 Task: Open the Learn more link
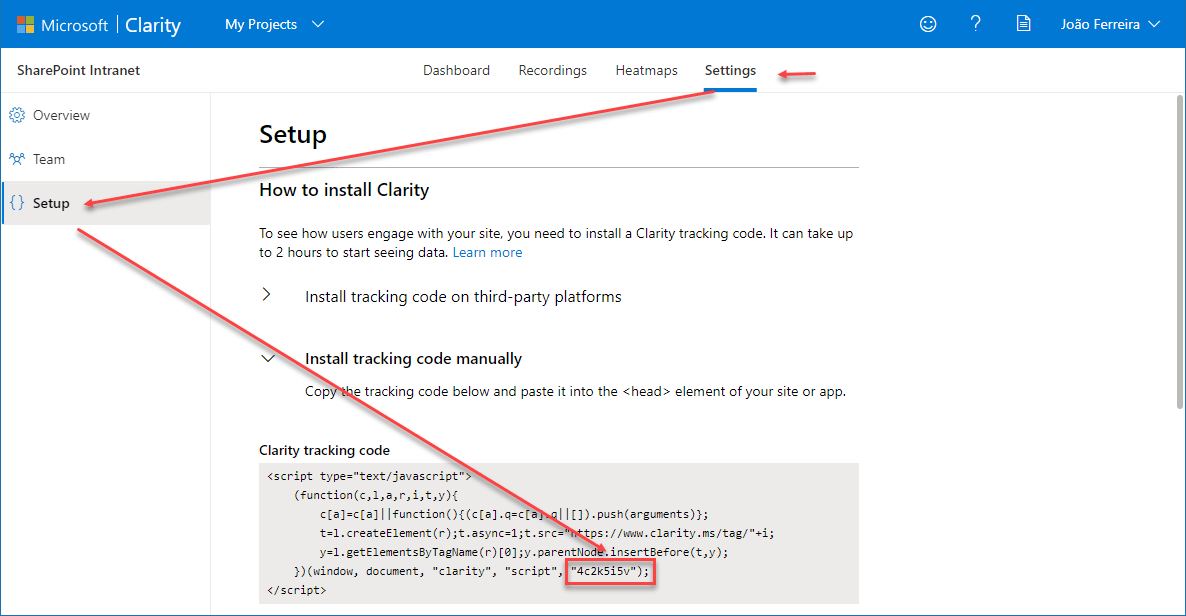pyautogui.click(x=487, y=252)
